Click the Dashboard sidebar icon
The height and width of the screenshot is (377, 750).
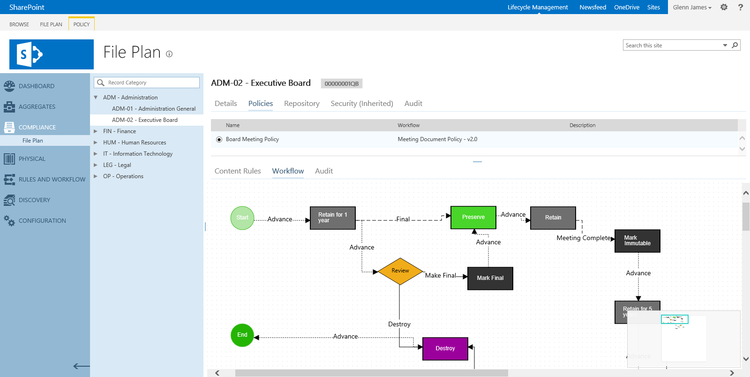pos(10,86)
